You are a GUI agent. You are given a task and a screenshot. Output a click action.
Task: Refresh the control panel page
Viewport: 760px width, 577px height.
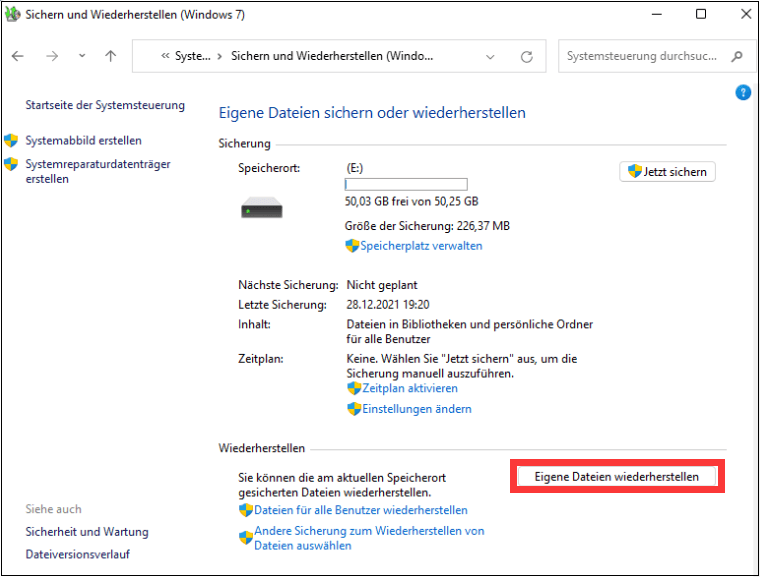527,57
